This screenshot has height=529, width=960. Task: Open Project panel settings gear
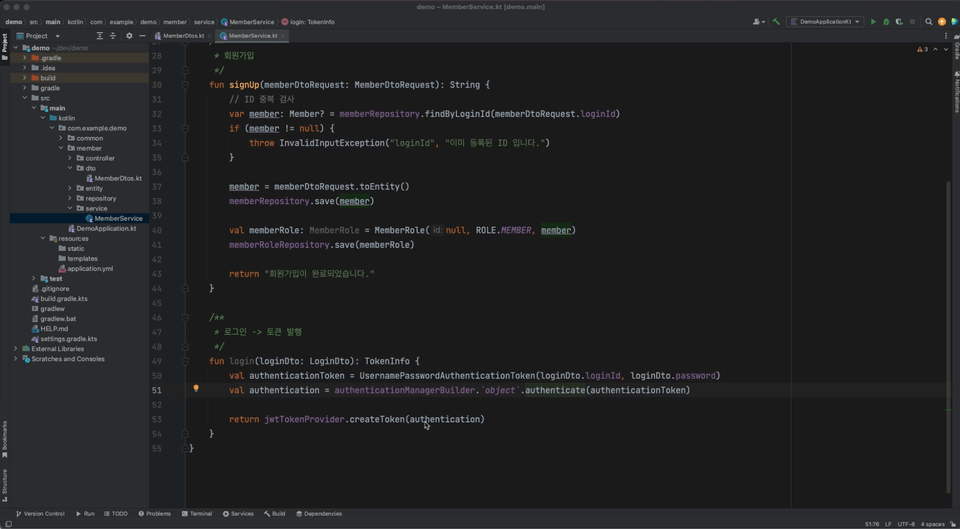click(129, 36)
